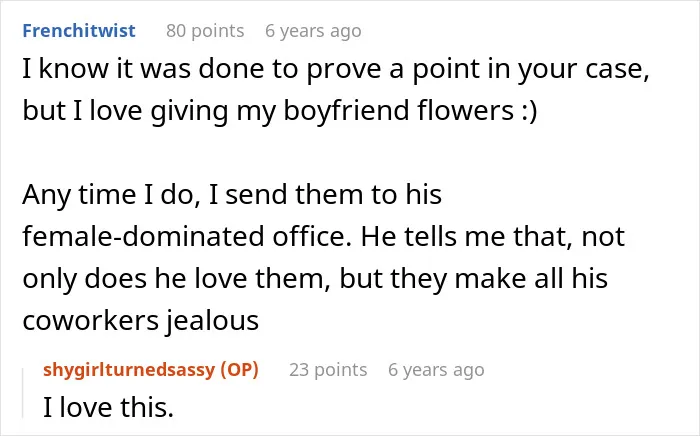The image size is (700, 436).
Task: Click the word boyfriend in the comment
Action: pos(346,110)
